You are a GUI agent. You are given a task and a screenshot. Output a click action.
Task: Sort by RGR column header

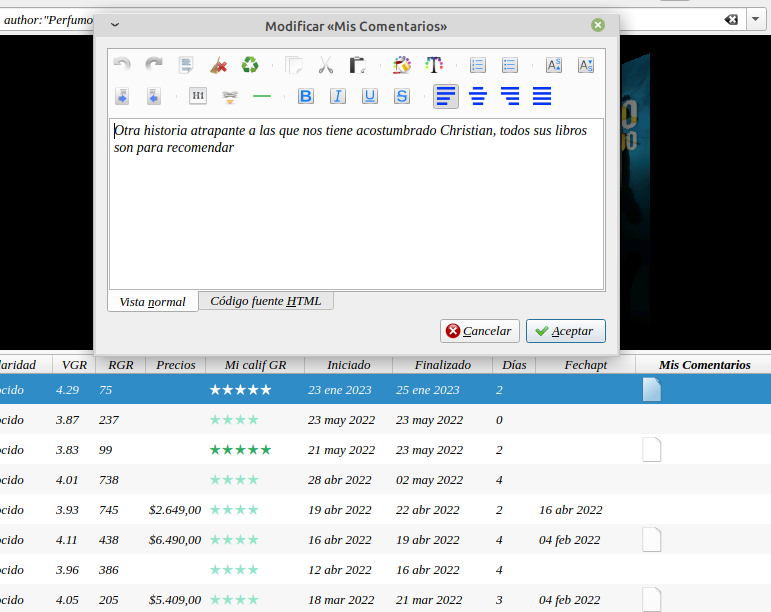[121, 365]
